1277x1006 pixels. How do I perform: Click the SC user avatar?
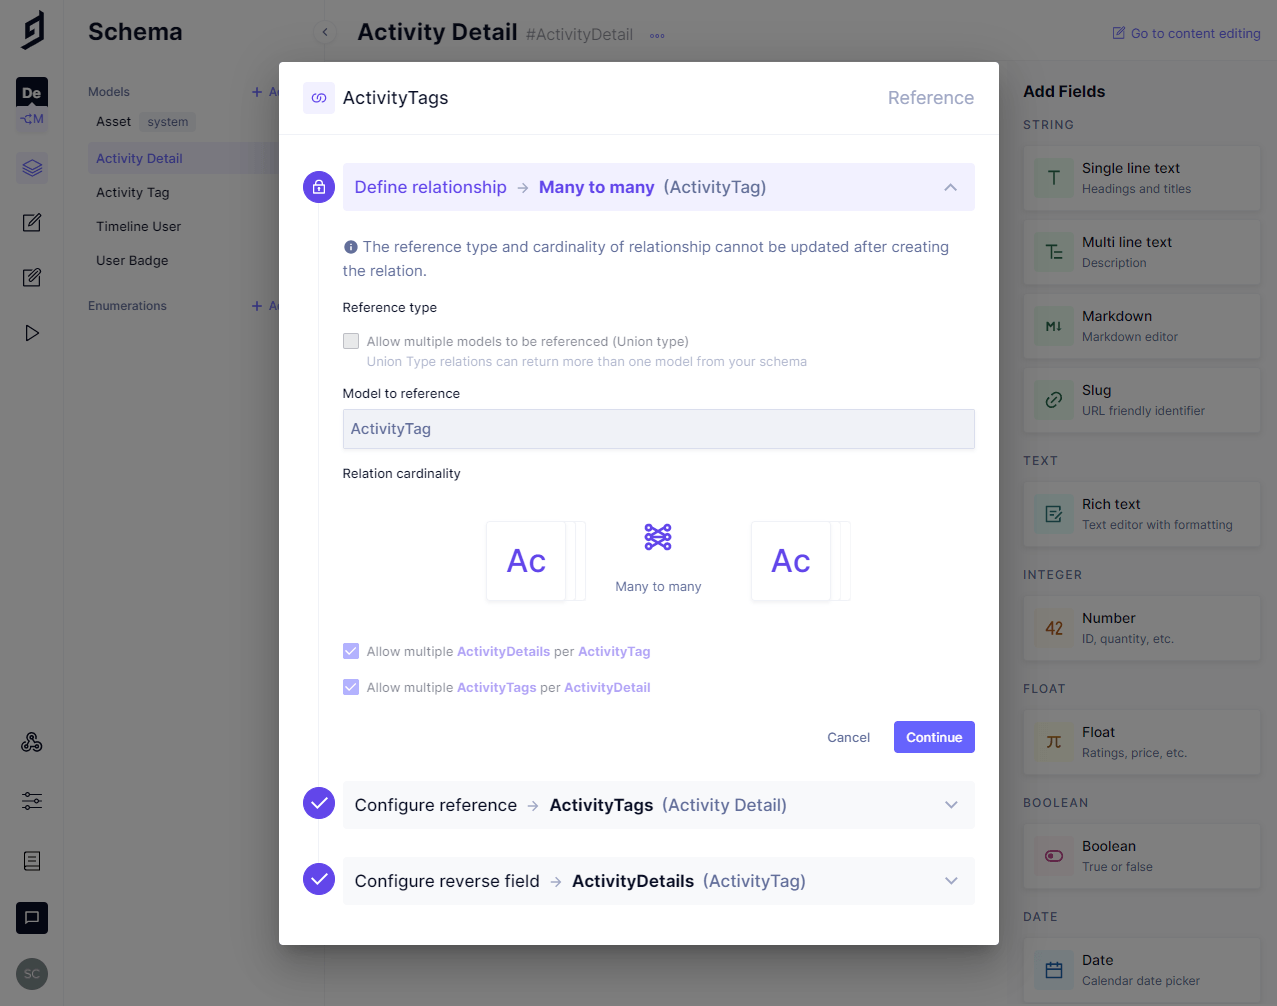32,973
